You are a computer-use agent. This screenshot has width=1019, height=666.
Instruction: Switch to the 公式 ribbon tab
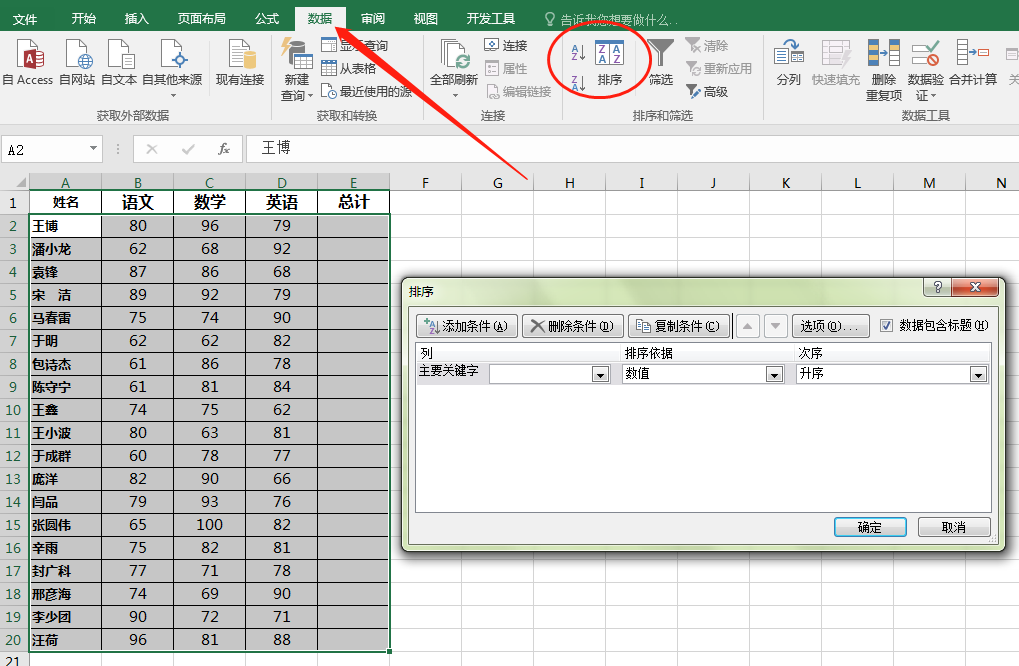click(x=267, y=19)
